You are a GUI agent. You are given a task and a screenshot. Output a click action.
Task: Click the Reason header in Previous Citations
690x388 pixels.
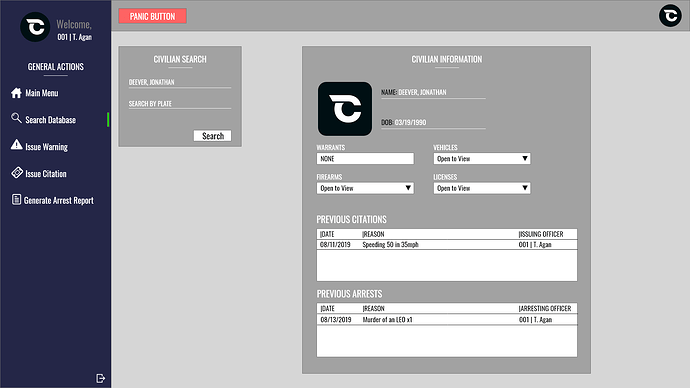pos(373,234)
